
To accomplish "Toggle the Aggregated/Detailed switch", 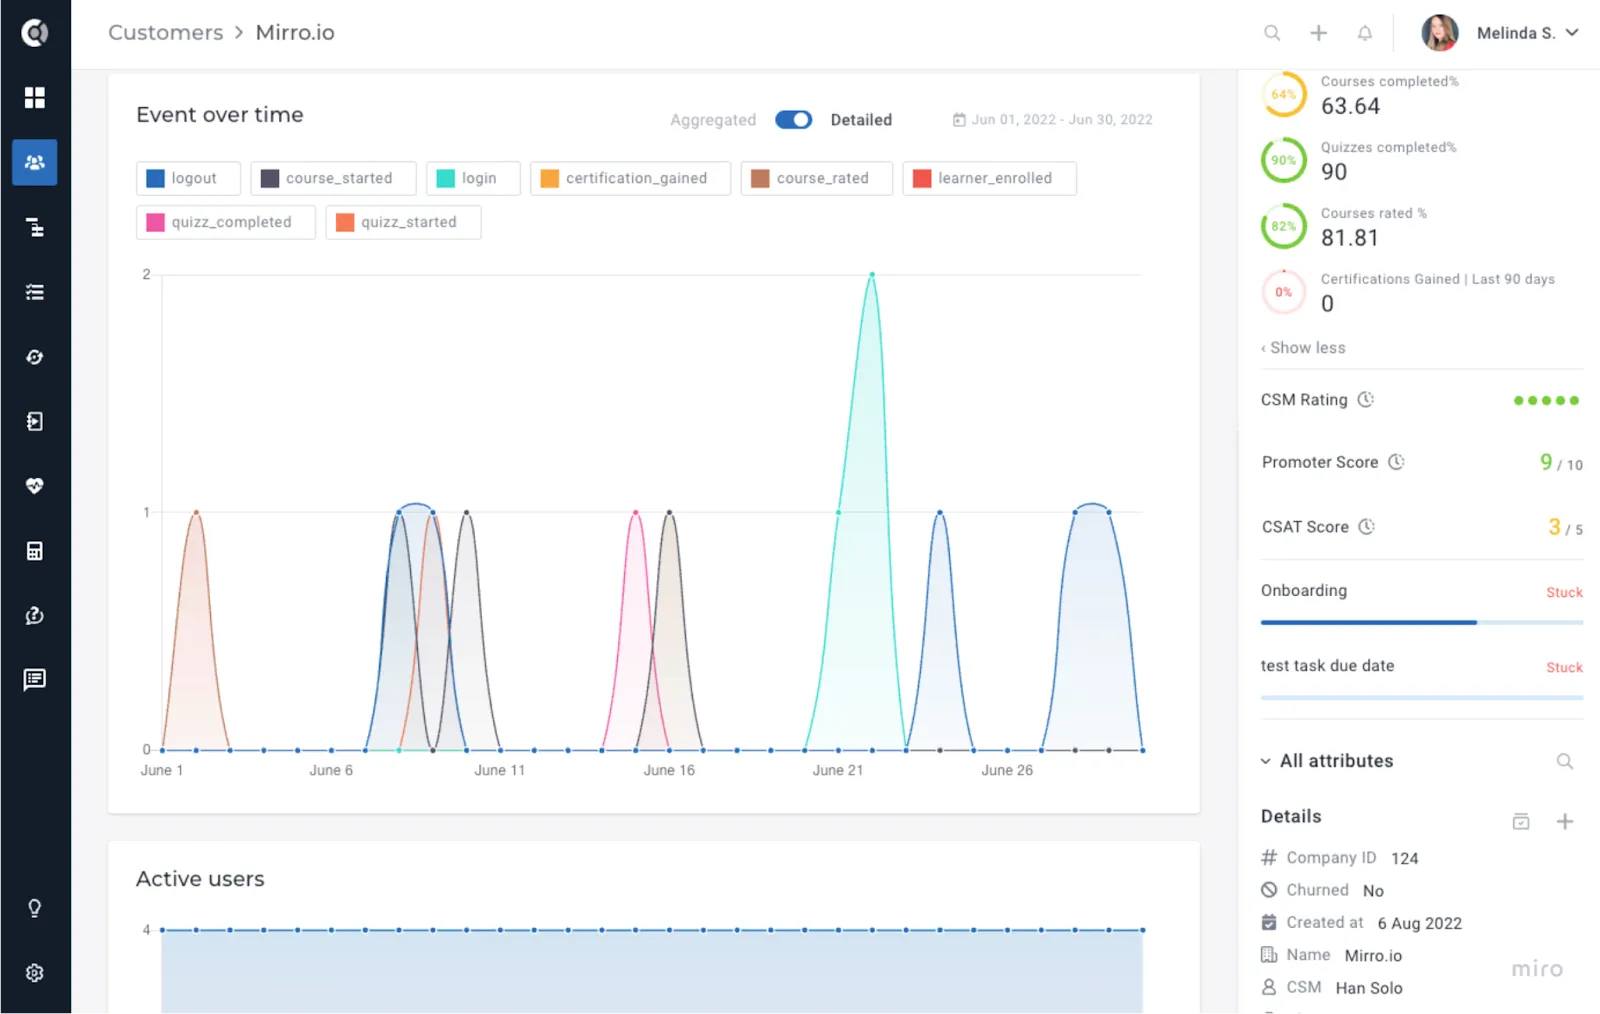I will click(794, 120).
